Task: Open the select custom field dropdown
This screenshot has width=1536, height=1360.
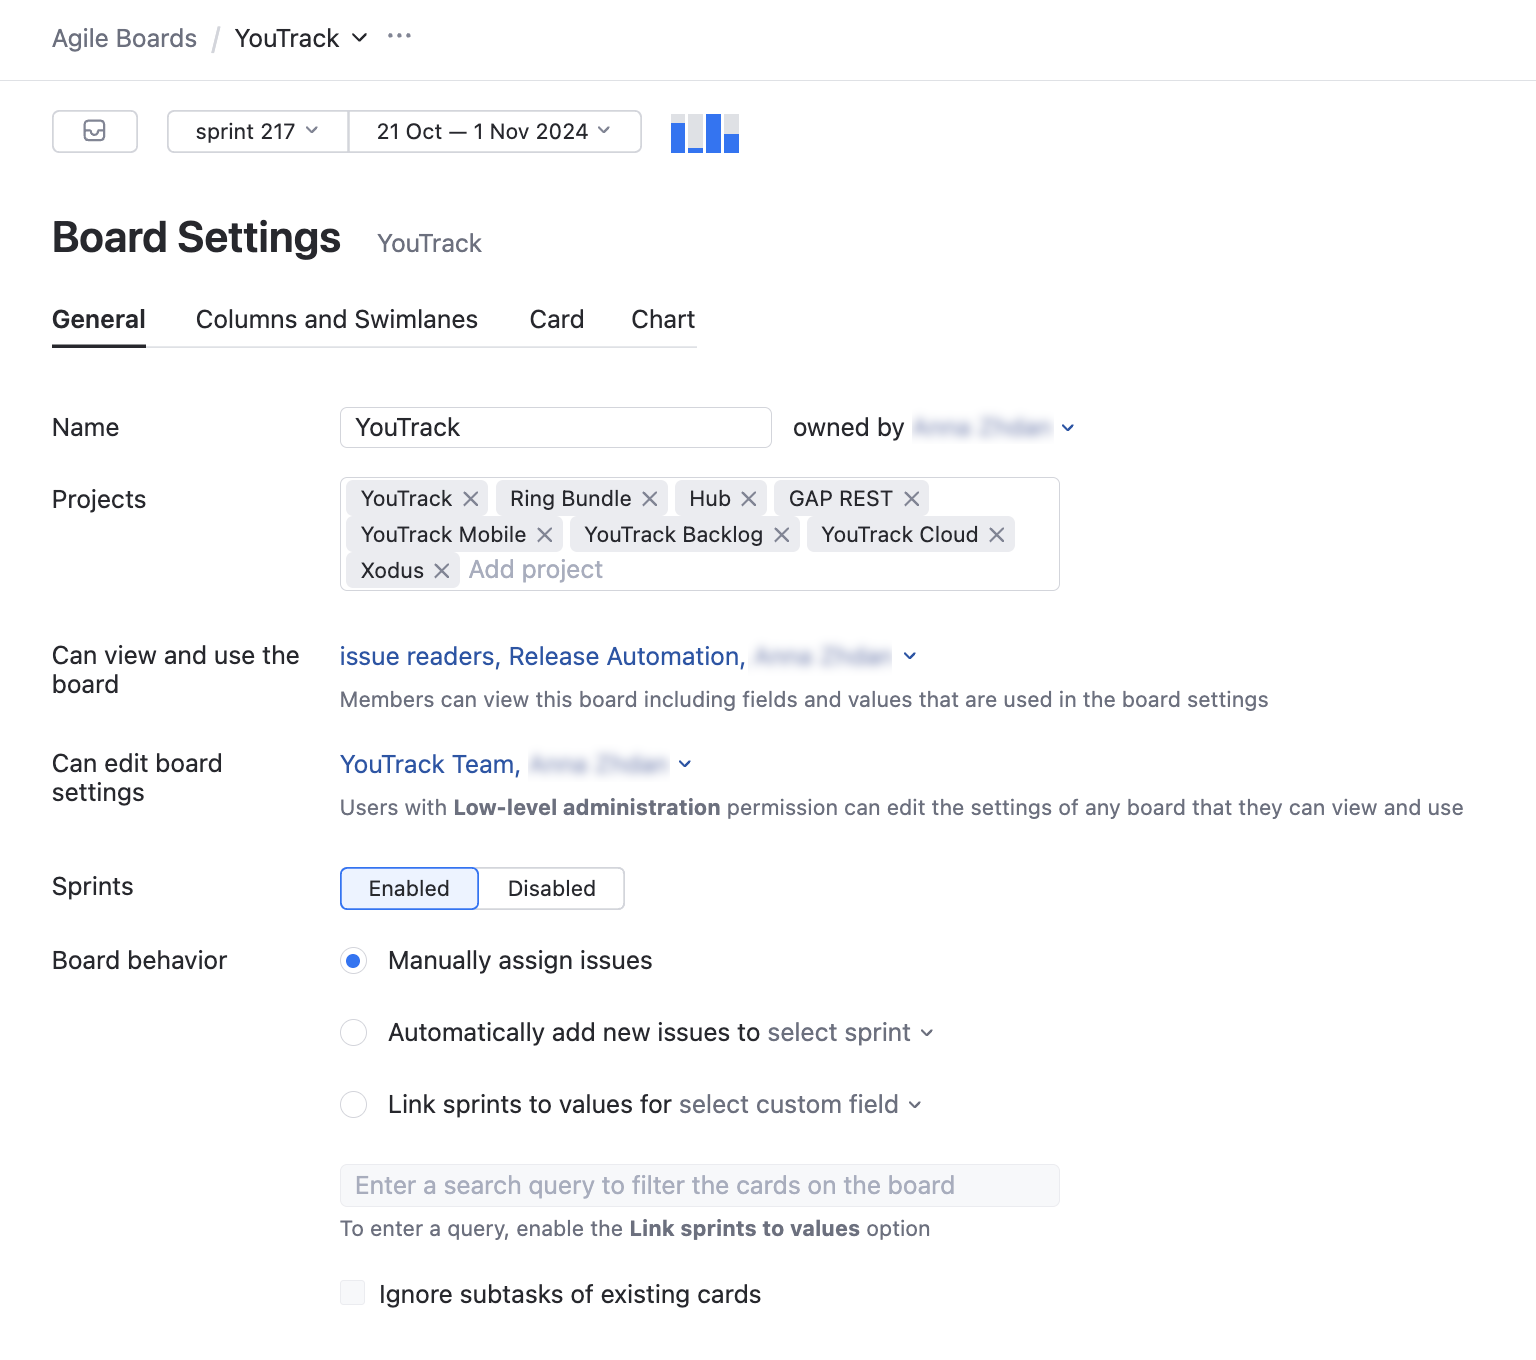Action: 799,1105
